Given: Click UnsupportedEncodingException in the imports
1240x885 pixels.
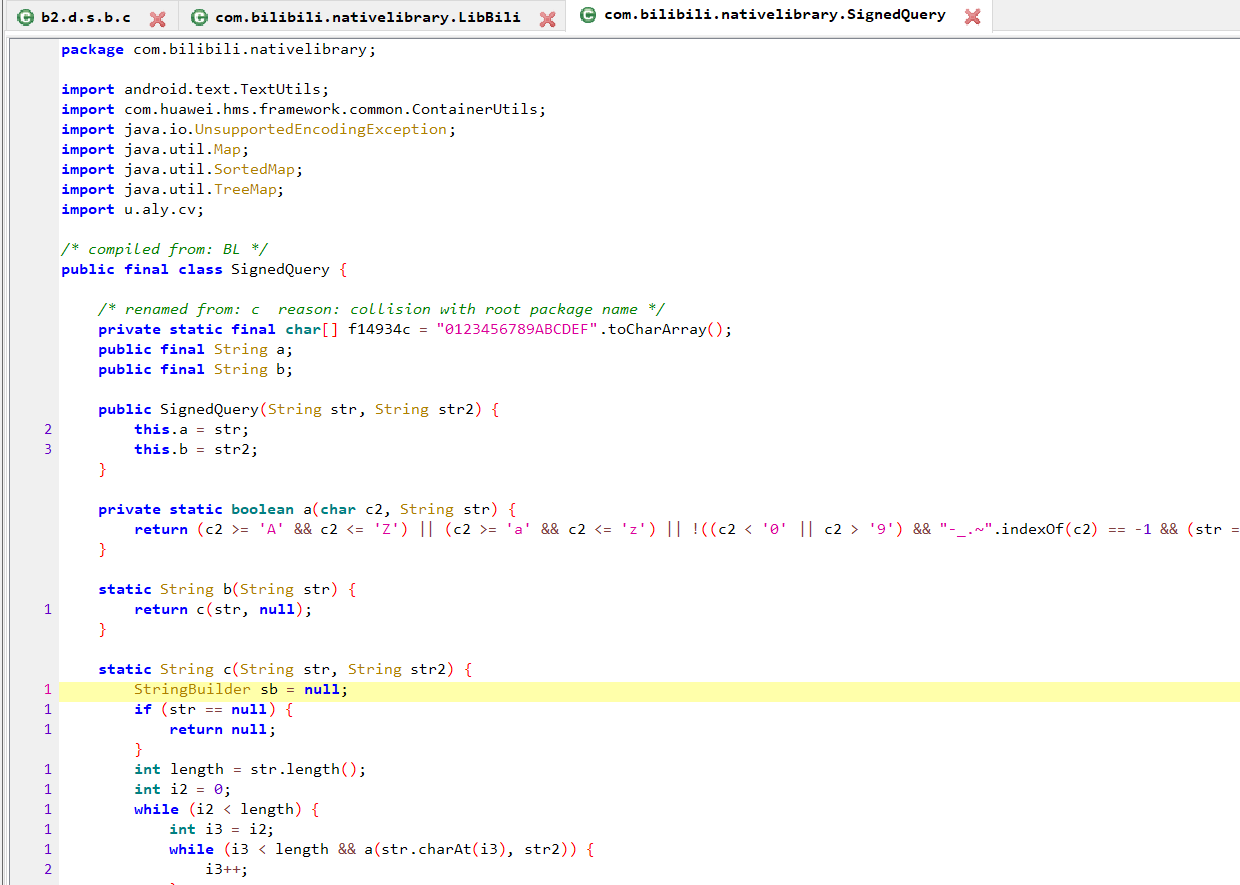Looking at the screenshot, I should (321, 129).
